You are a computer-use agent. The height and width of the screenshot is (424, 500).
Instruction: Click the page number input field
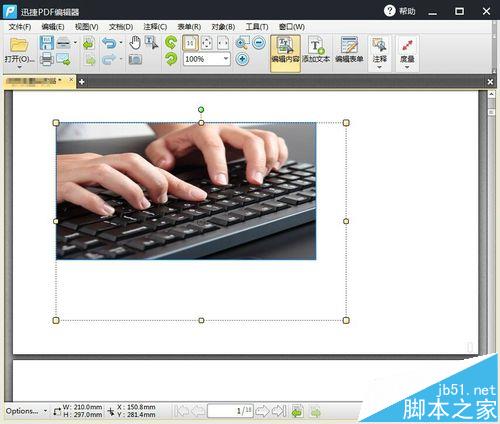230,411
